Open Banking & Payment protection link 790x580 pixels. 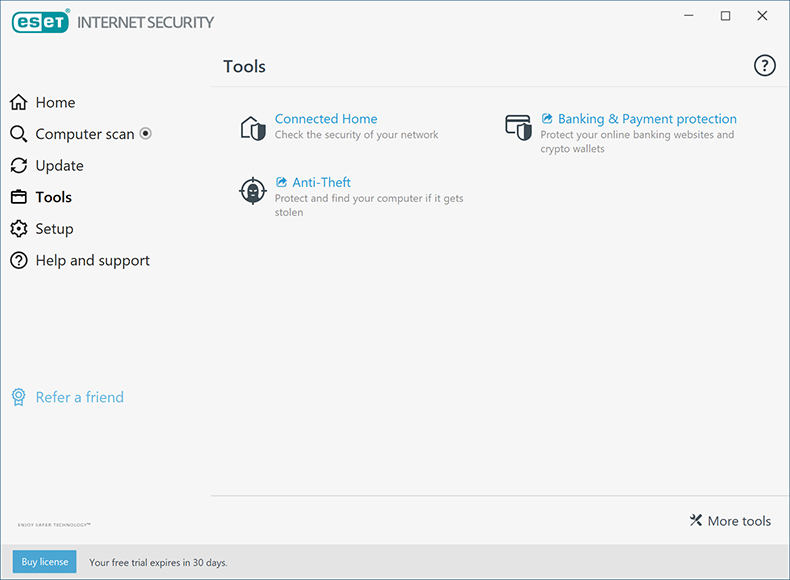647,118
